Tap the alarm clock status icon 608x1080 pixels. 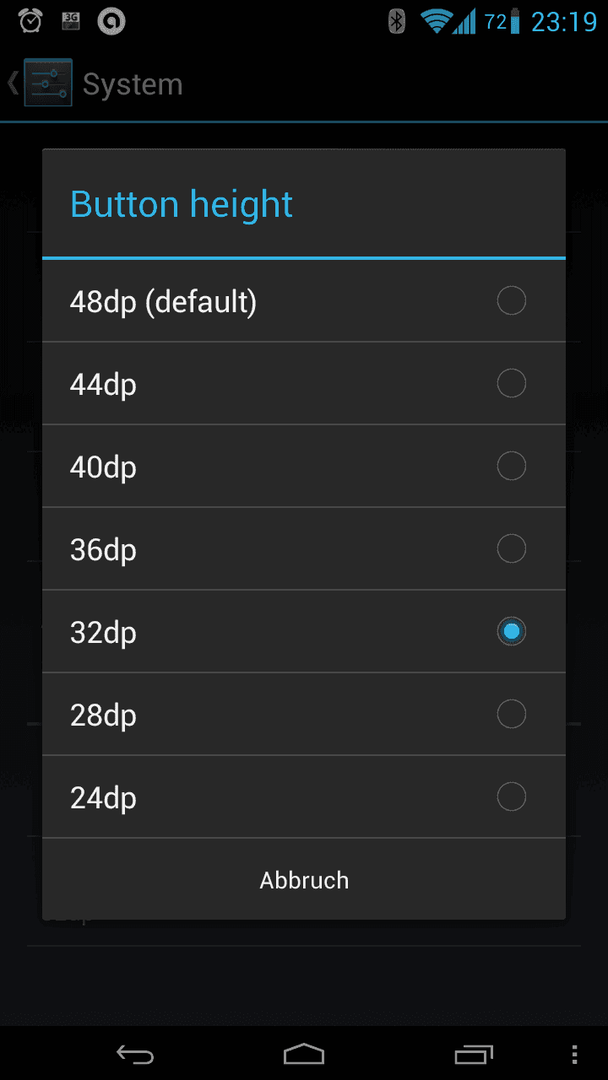point(30,22)
